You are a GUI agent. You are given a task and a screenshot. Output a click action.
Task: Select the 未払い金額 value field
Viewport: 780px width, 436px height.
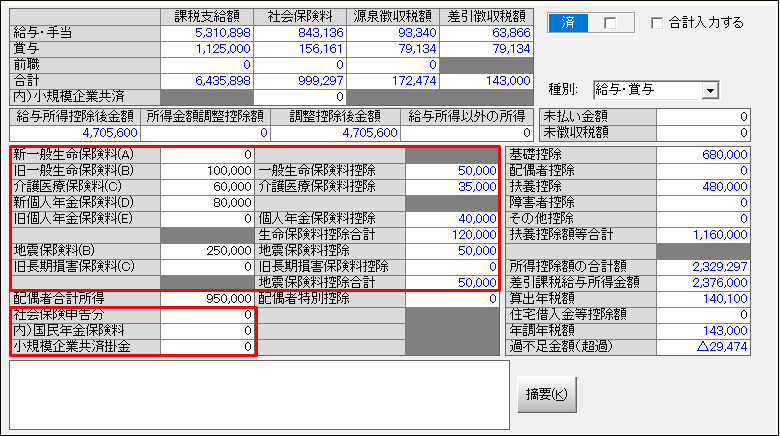pyautogui.click(x=703, y=116)
